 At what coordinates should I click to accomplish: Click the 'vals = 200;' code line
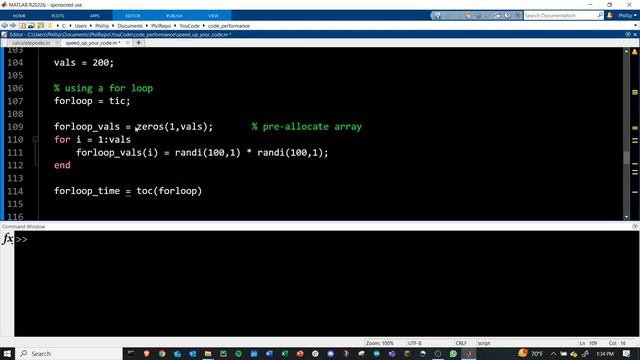pyautogui.click(x=84, y=62)
